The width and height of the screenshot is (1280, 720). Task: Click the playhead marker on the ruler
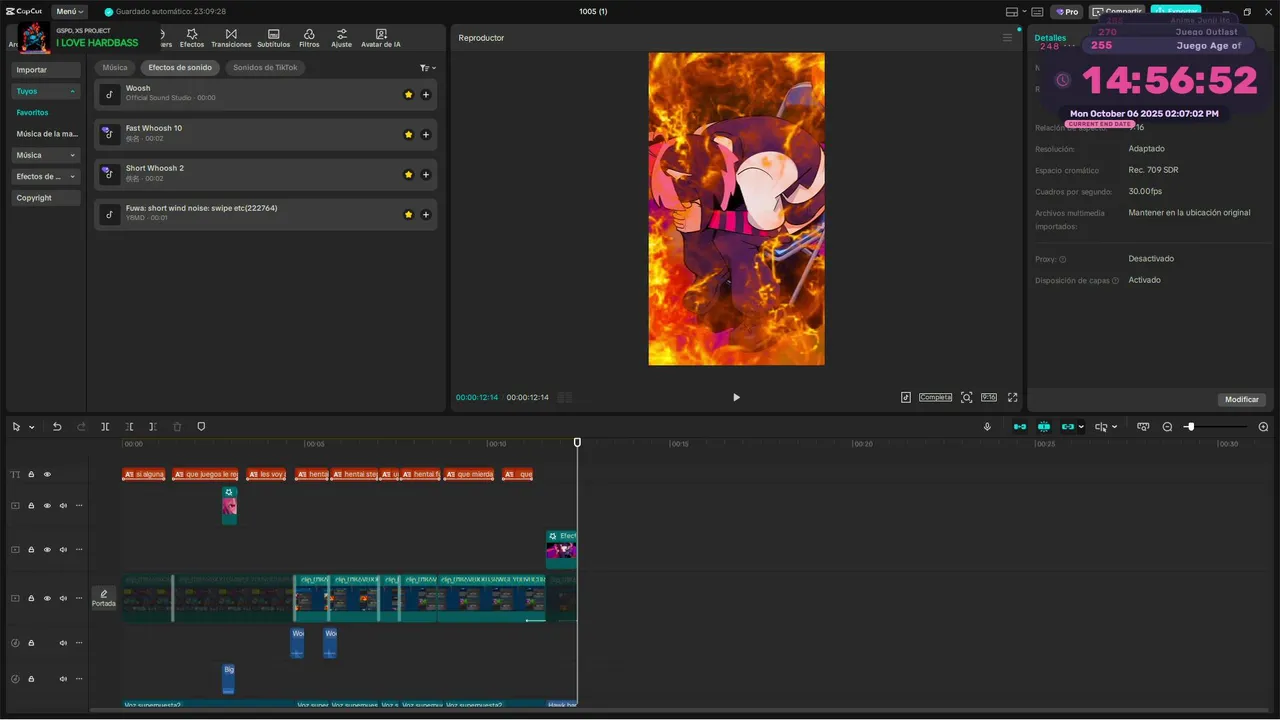click(x=577, y=442)
